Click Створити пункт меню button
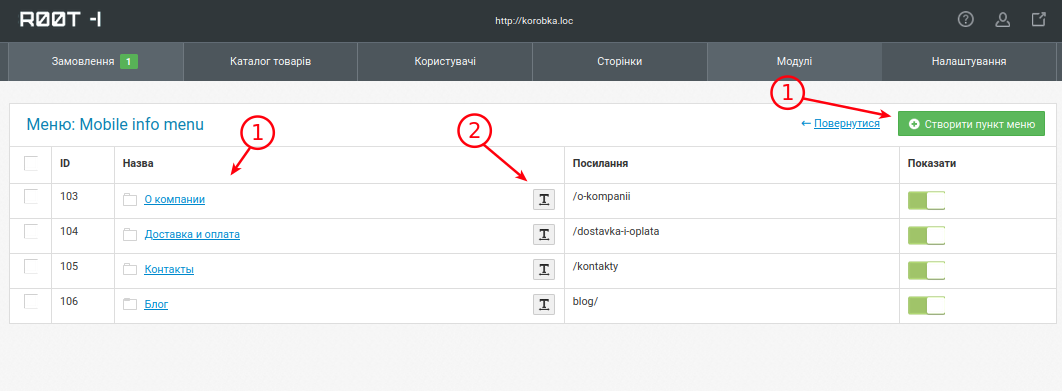Viewport: 1062px width, 391px height. click(971, 124)
